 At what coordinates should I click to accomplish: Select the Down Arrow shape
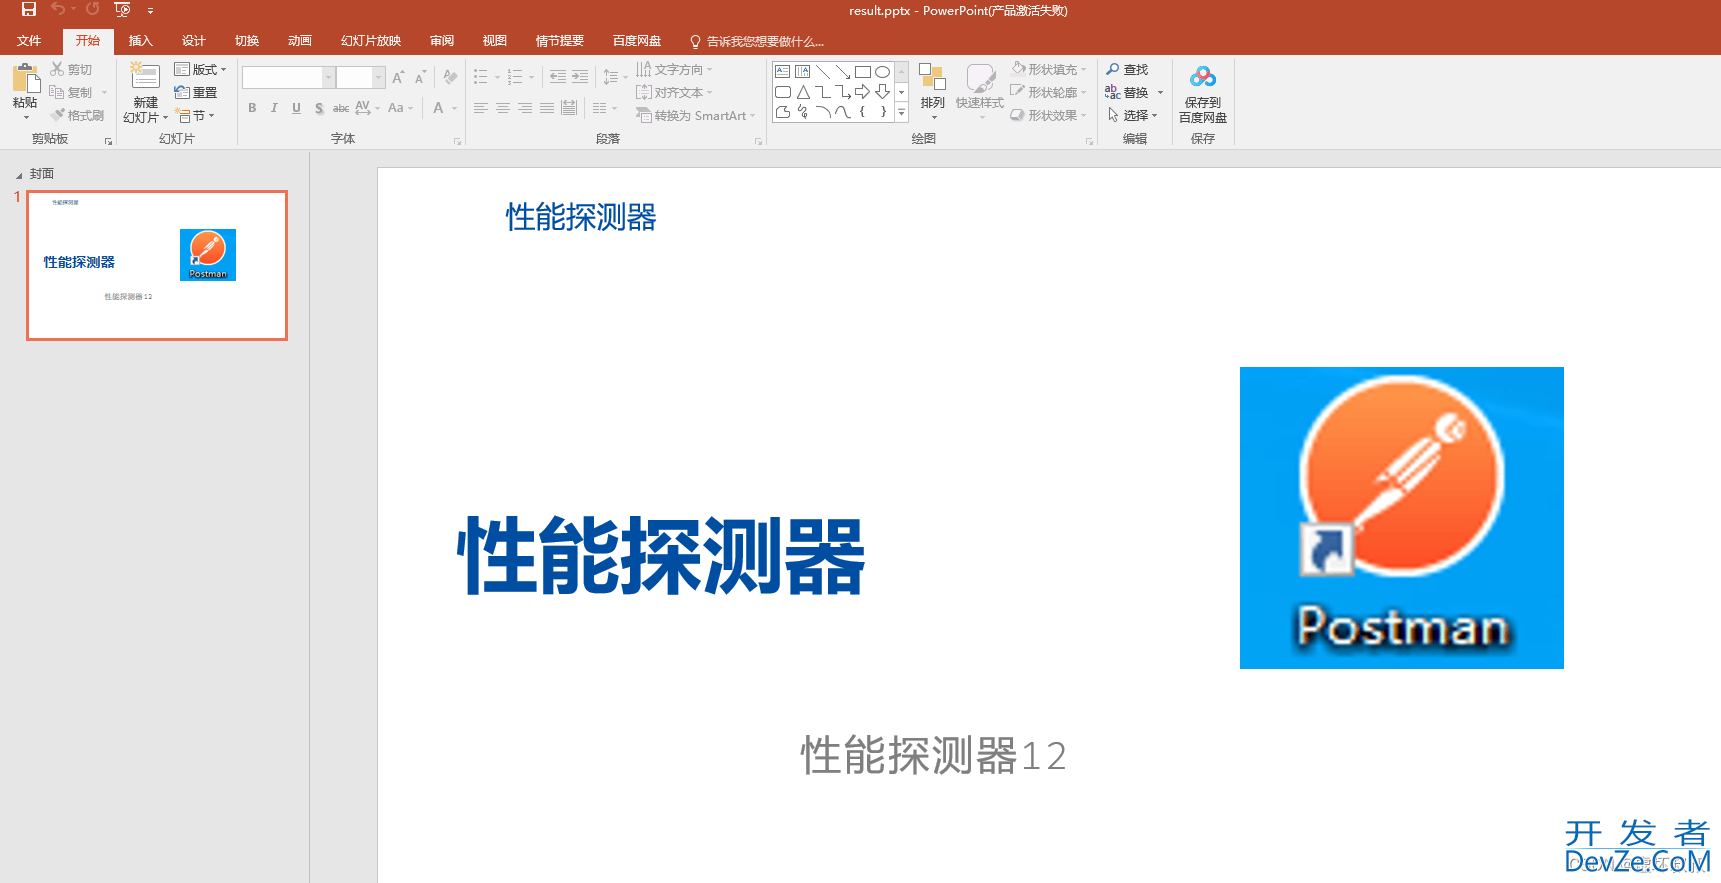tap(882, 92)
